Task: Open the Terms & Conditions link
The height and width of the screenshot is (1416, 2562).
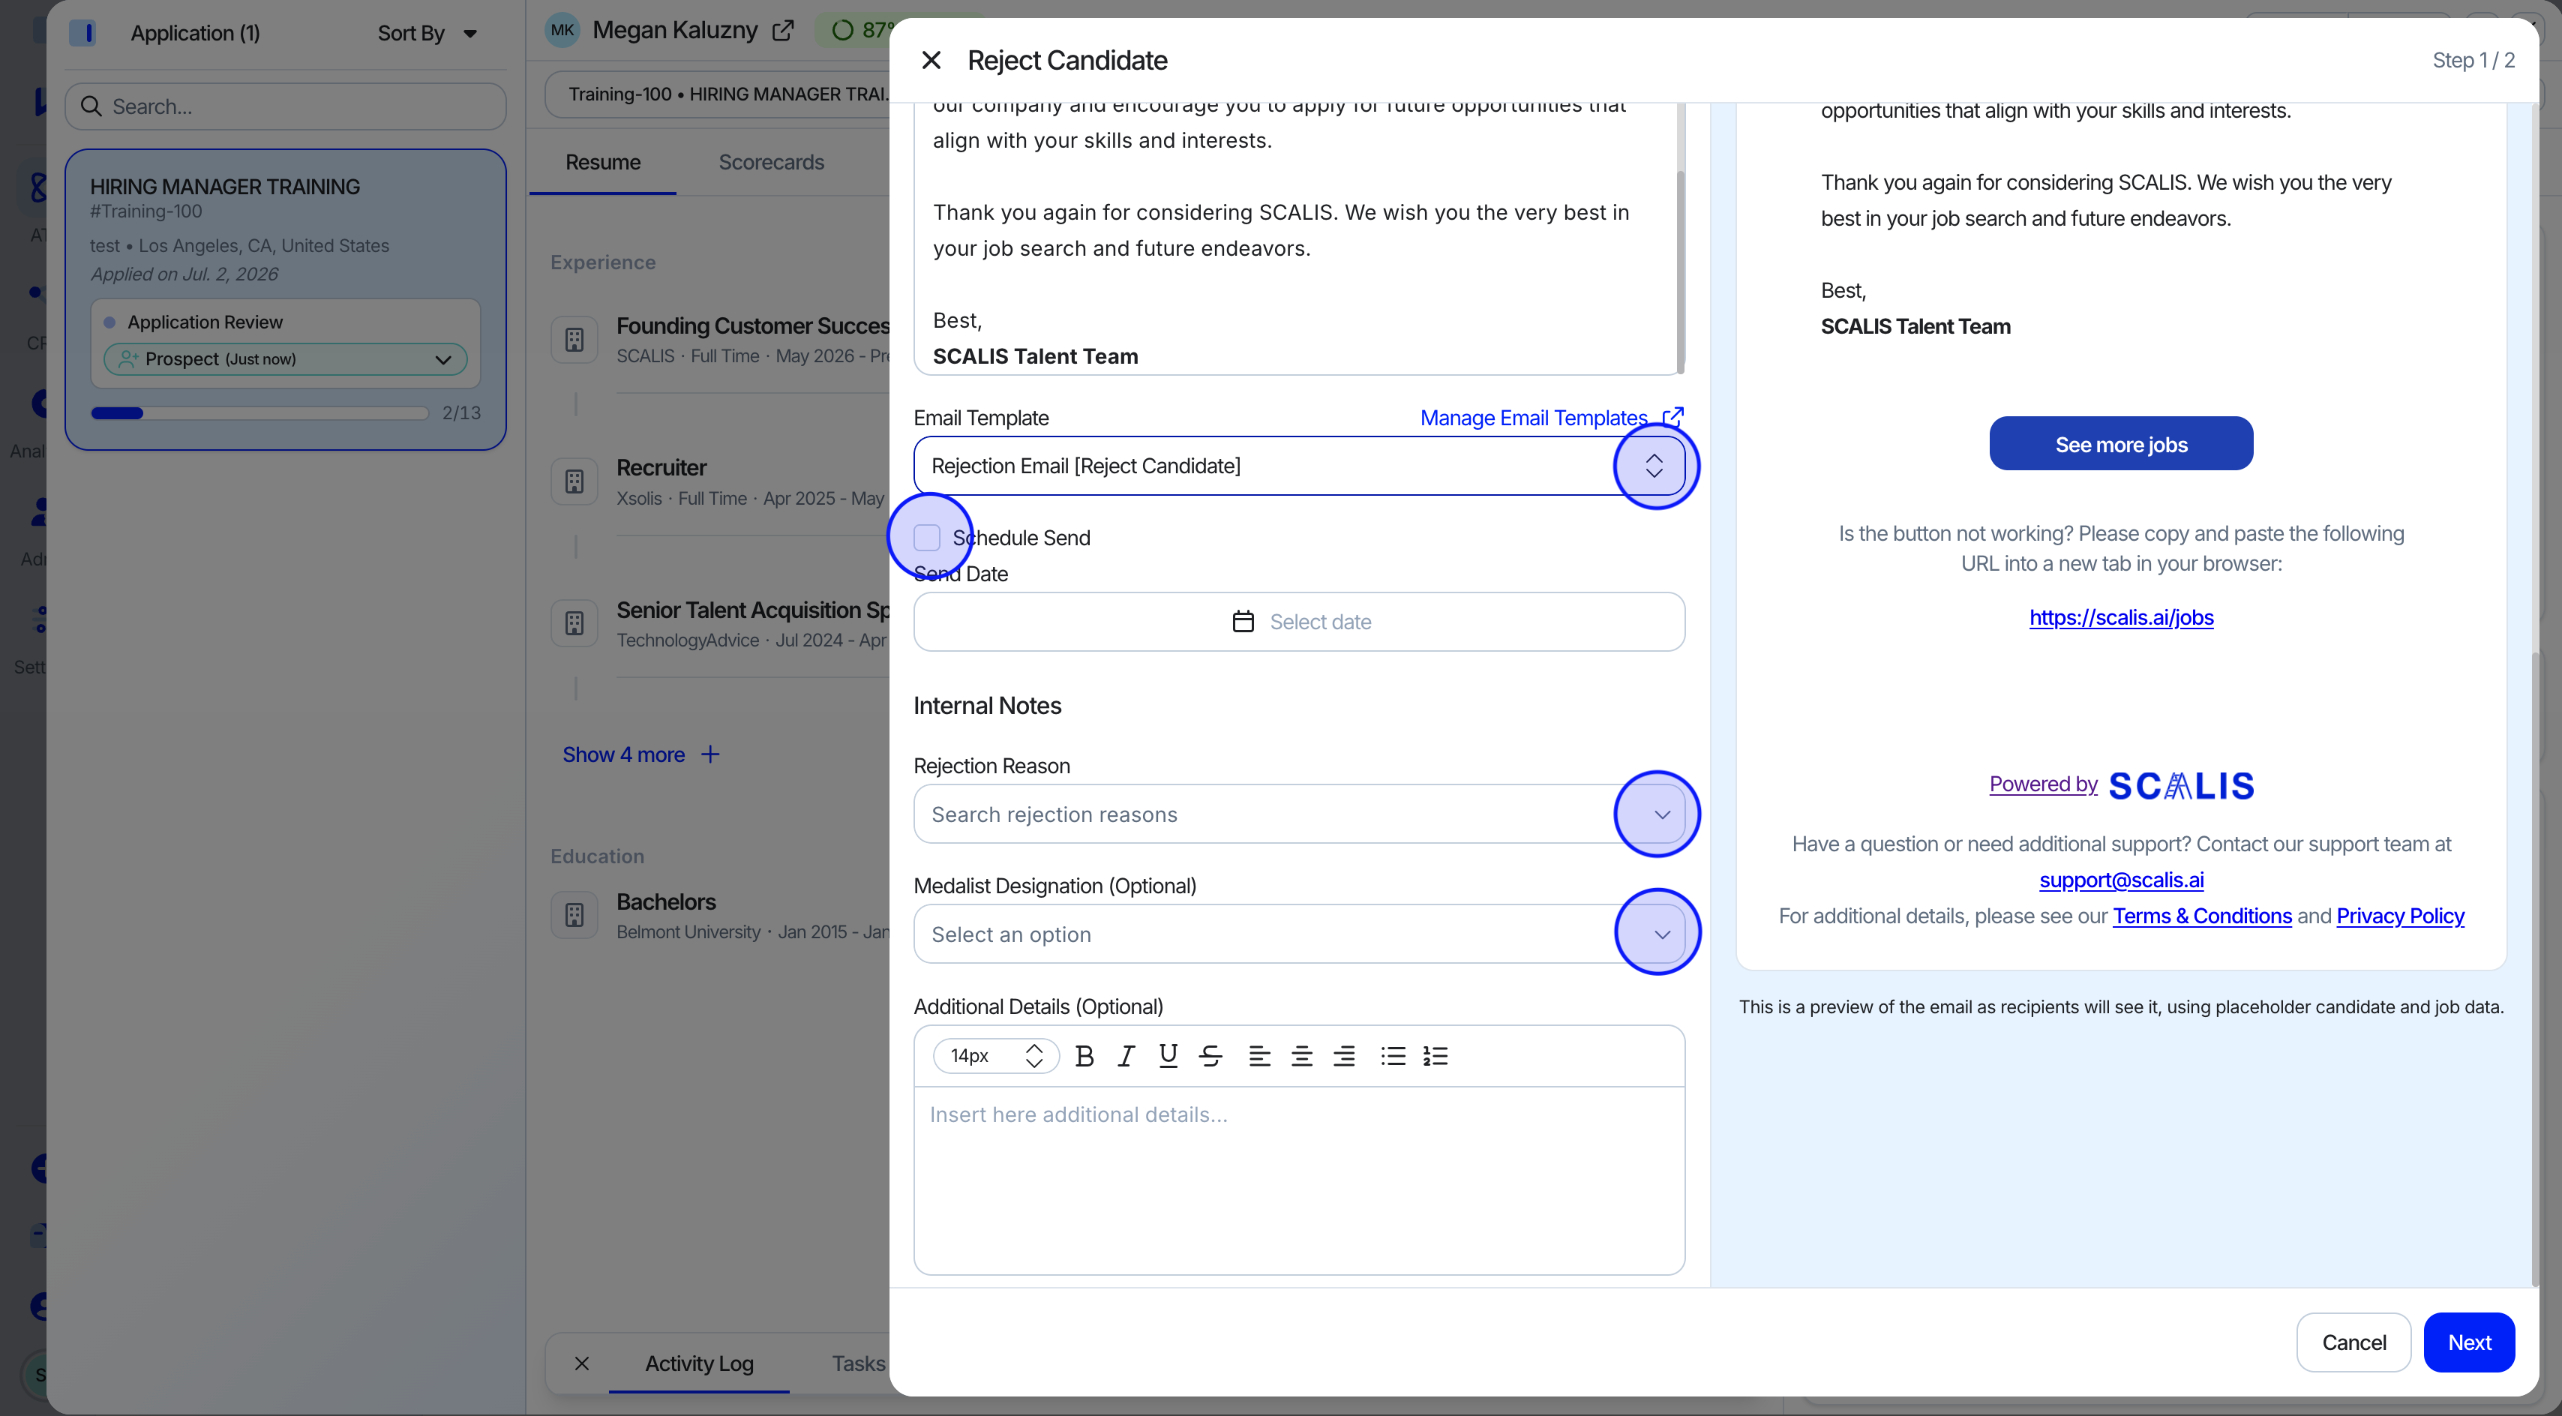Action: (x=2202, y=916)
